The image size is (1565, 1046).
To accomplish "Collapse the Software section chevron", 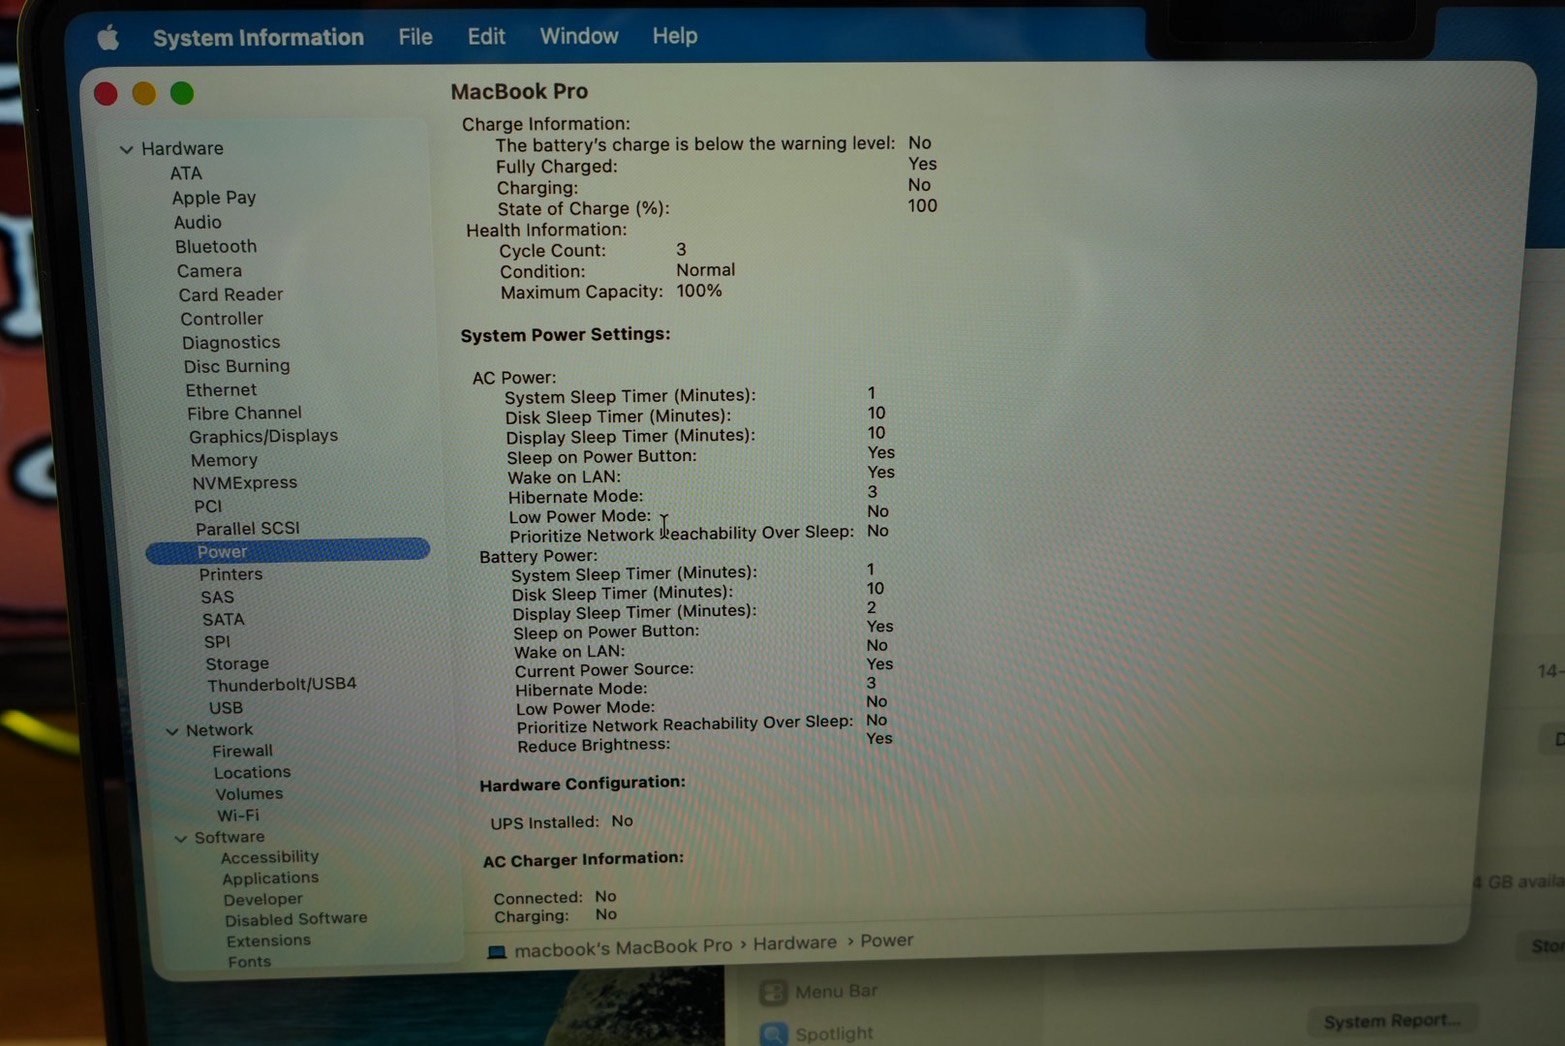I will (x=181, y=838).
